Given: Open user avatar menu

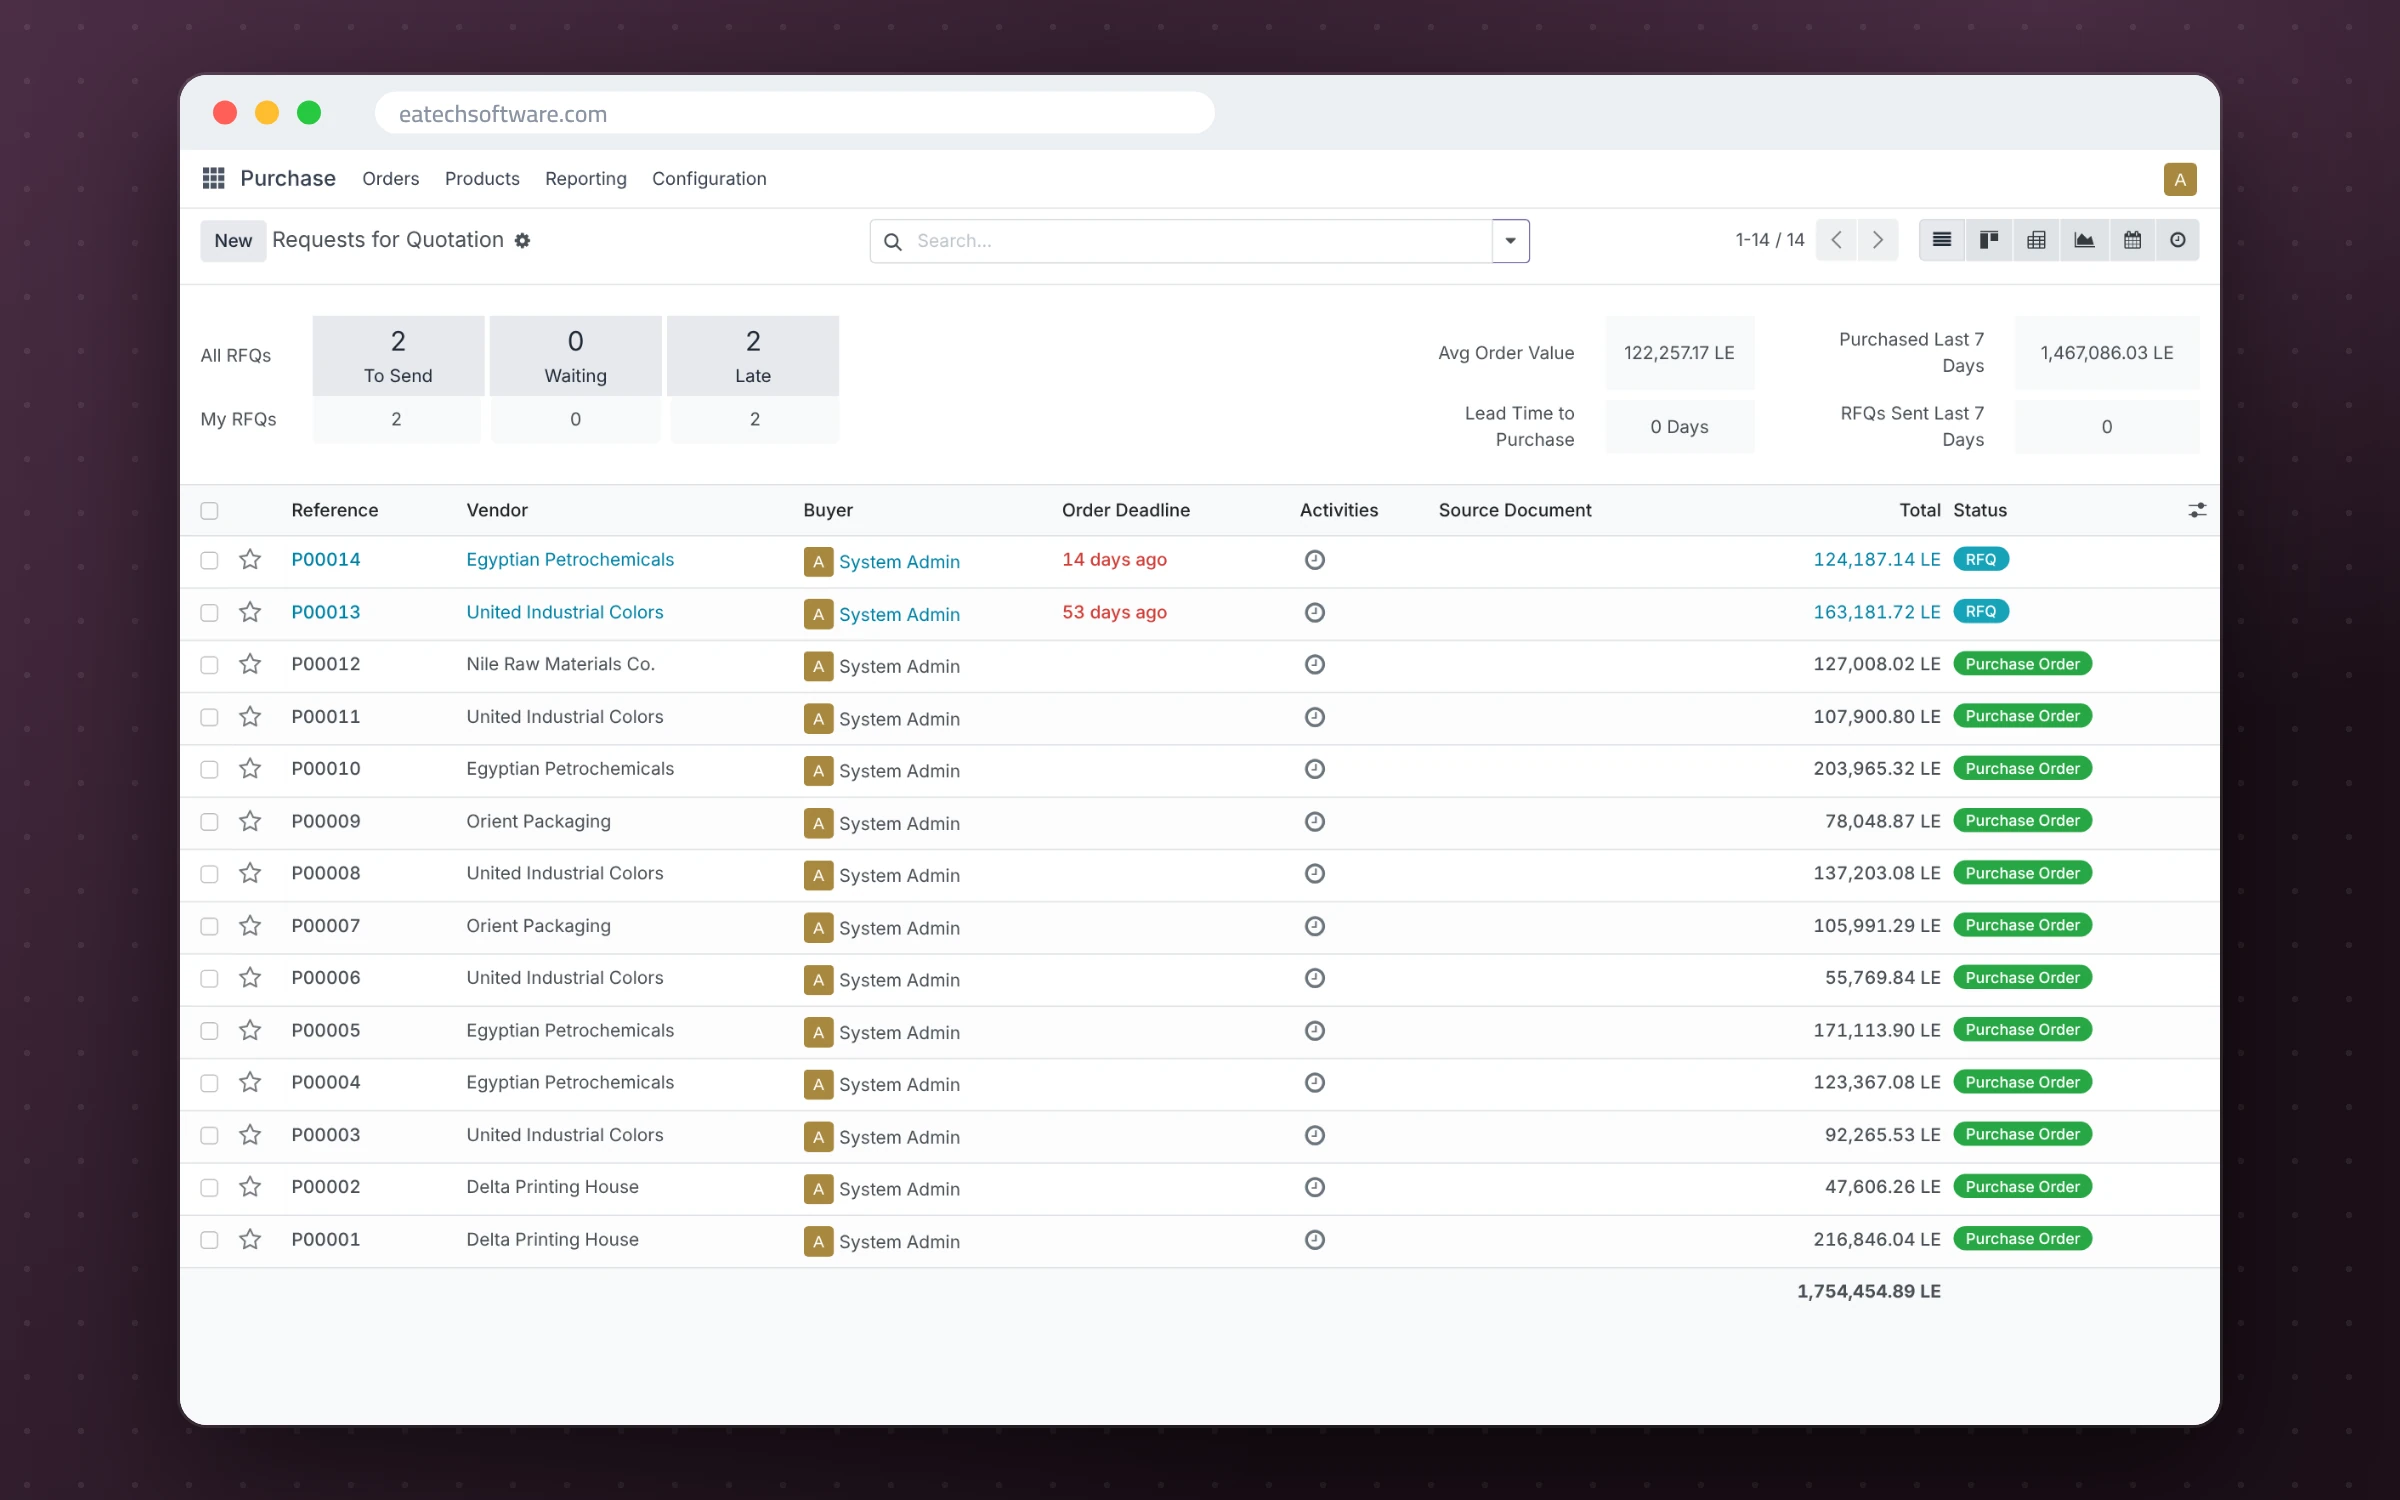Looking at the screenshot, I should (2180, 179).
